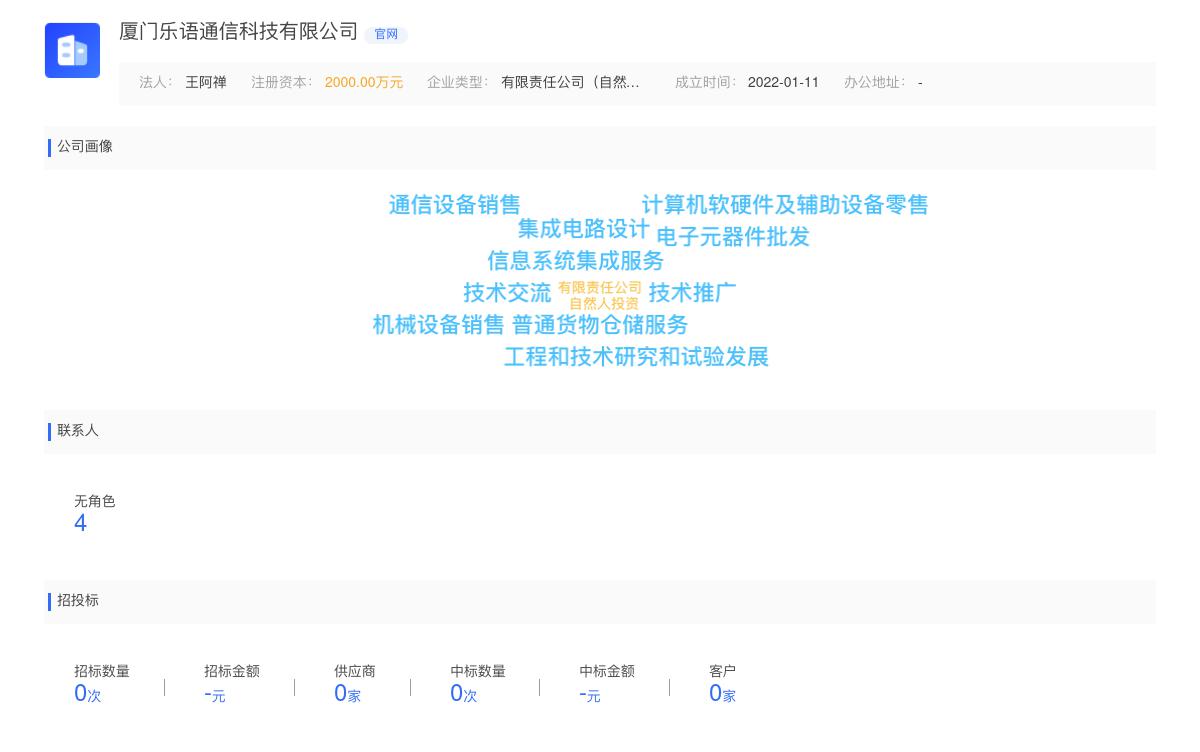Click word cloud tag 技术推广

[x=692, y=293]
